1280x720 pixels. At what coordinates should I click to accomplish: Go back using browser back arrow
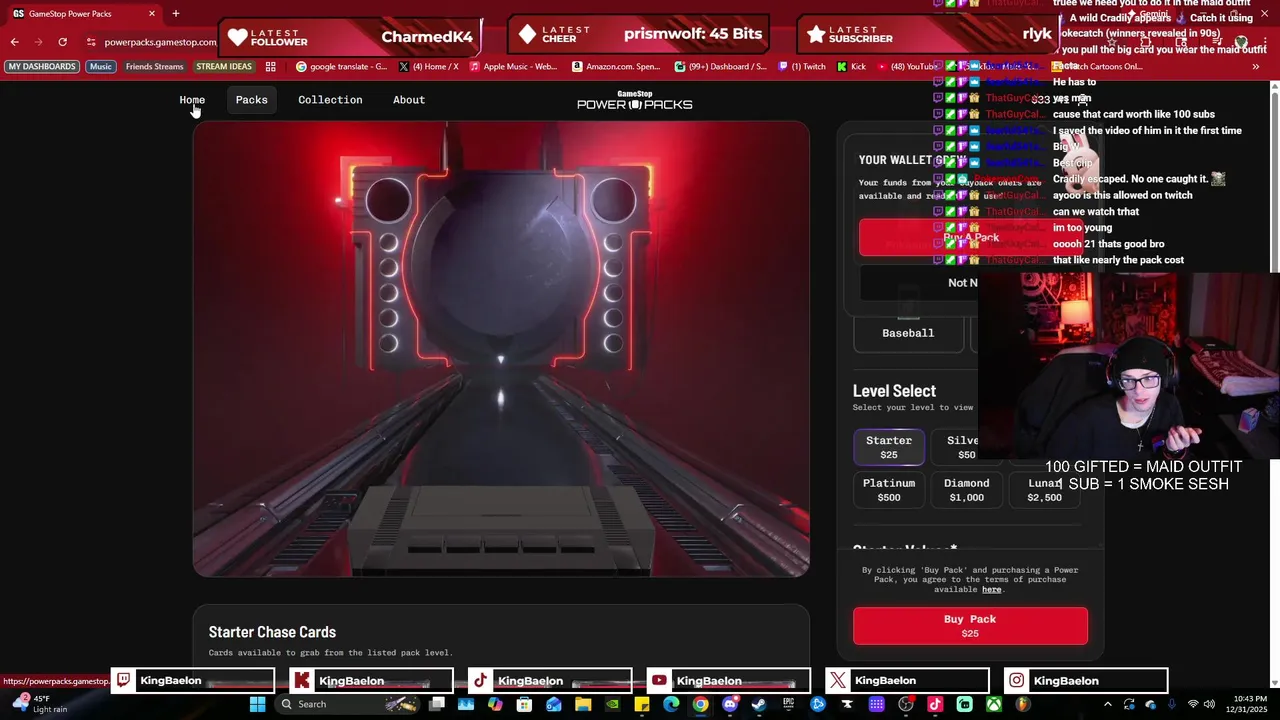(x=14, y=41)
